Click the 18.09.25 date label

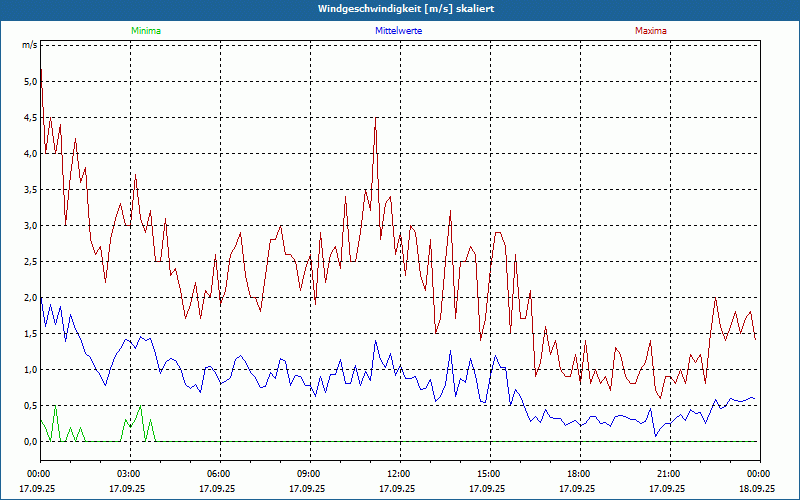point(758,489)
